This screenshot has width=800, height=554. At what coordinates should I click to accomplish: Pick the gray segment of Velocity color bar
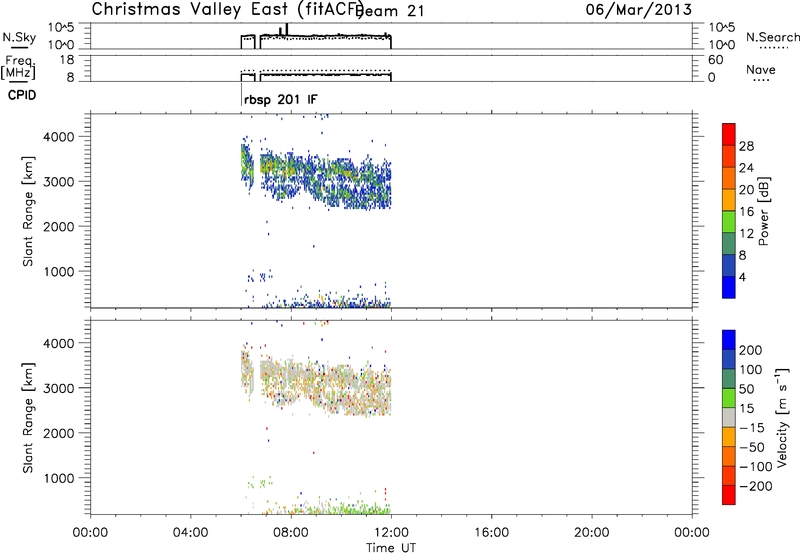[729, 417]
